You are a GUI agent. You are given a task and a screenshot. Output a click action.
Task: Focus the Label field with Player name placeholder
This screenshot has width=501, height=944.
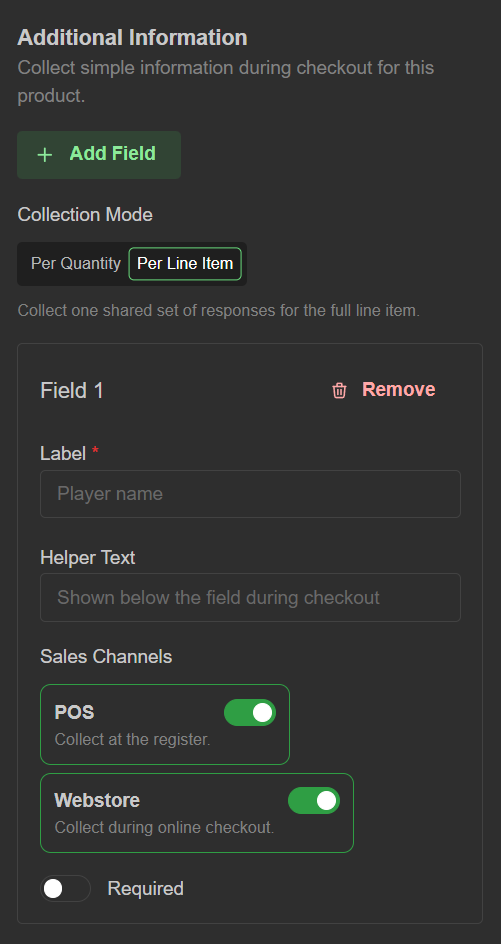coord(250,494)
